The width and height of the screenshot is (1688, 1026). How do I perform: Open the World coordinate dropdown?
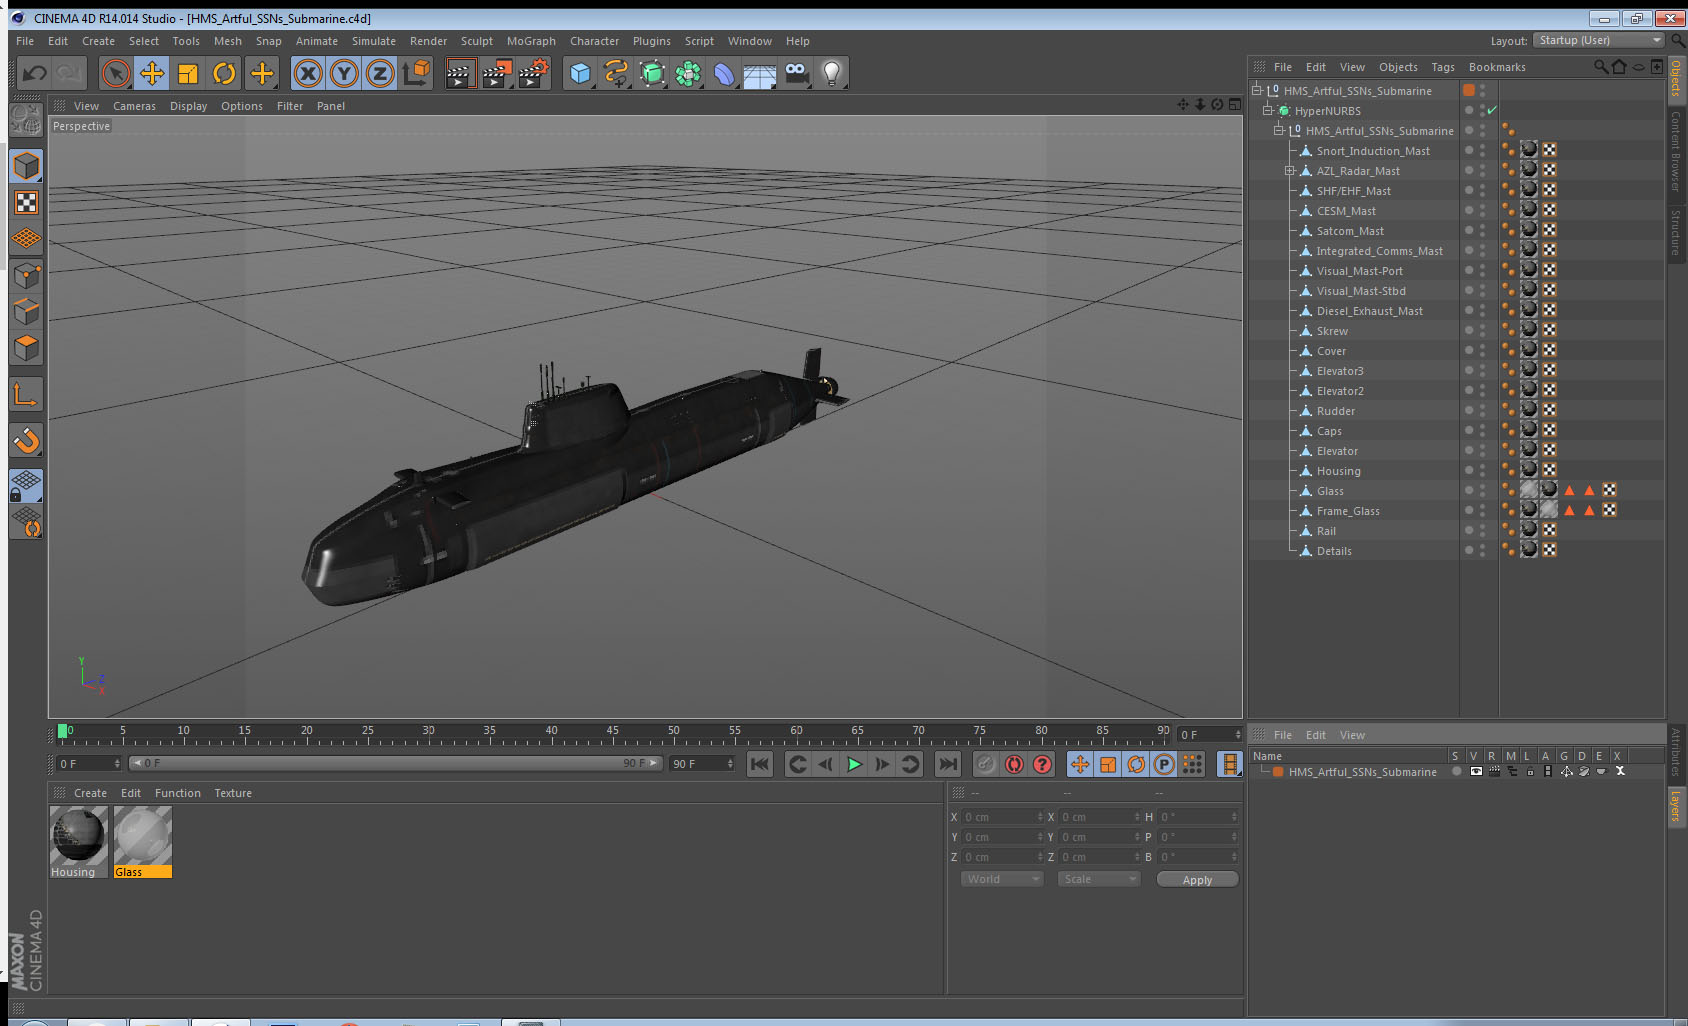coord(1002,879)
